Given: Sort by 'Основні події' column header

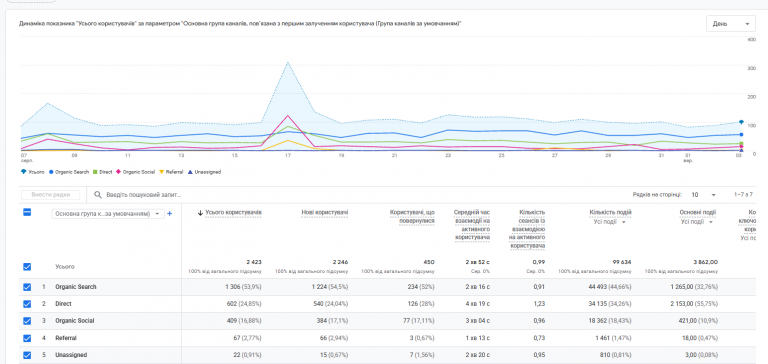Looking at the screenshot, I should click(698, 213).
